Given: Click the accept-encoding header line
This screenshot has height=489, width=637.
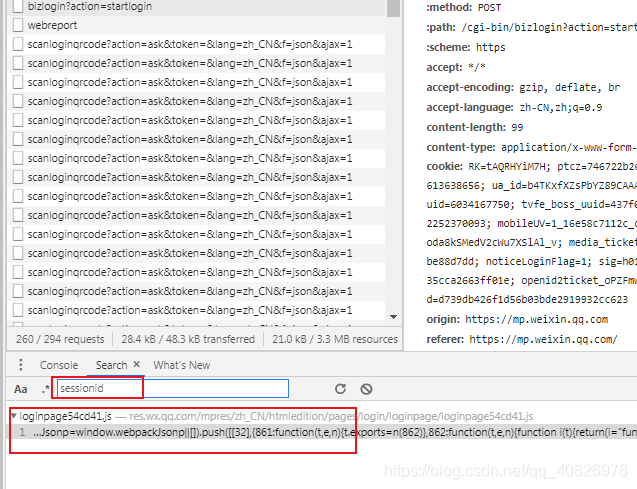Looking at the screenshot, I should click(523, 87).
